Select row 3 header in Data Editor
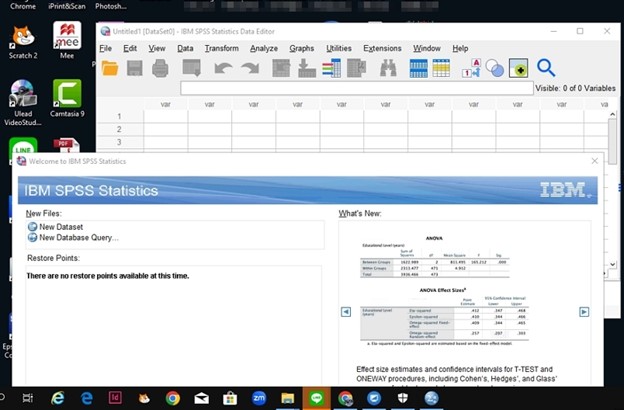Screen dimensions: 624x410 click(x=119, y=142)
